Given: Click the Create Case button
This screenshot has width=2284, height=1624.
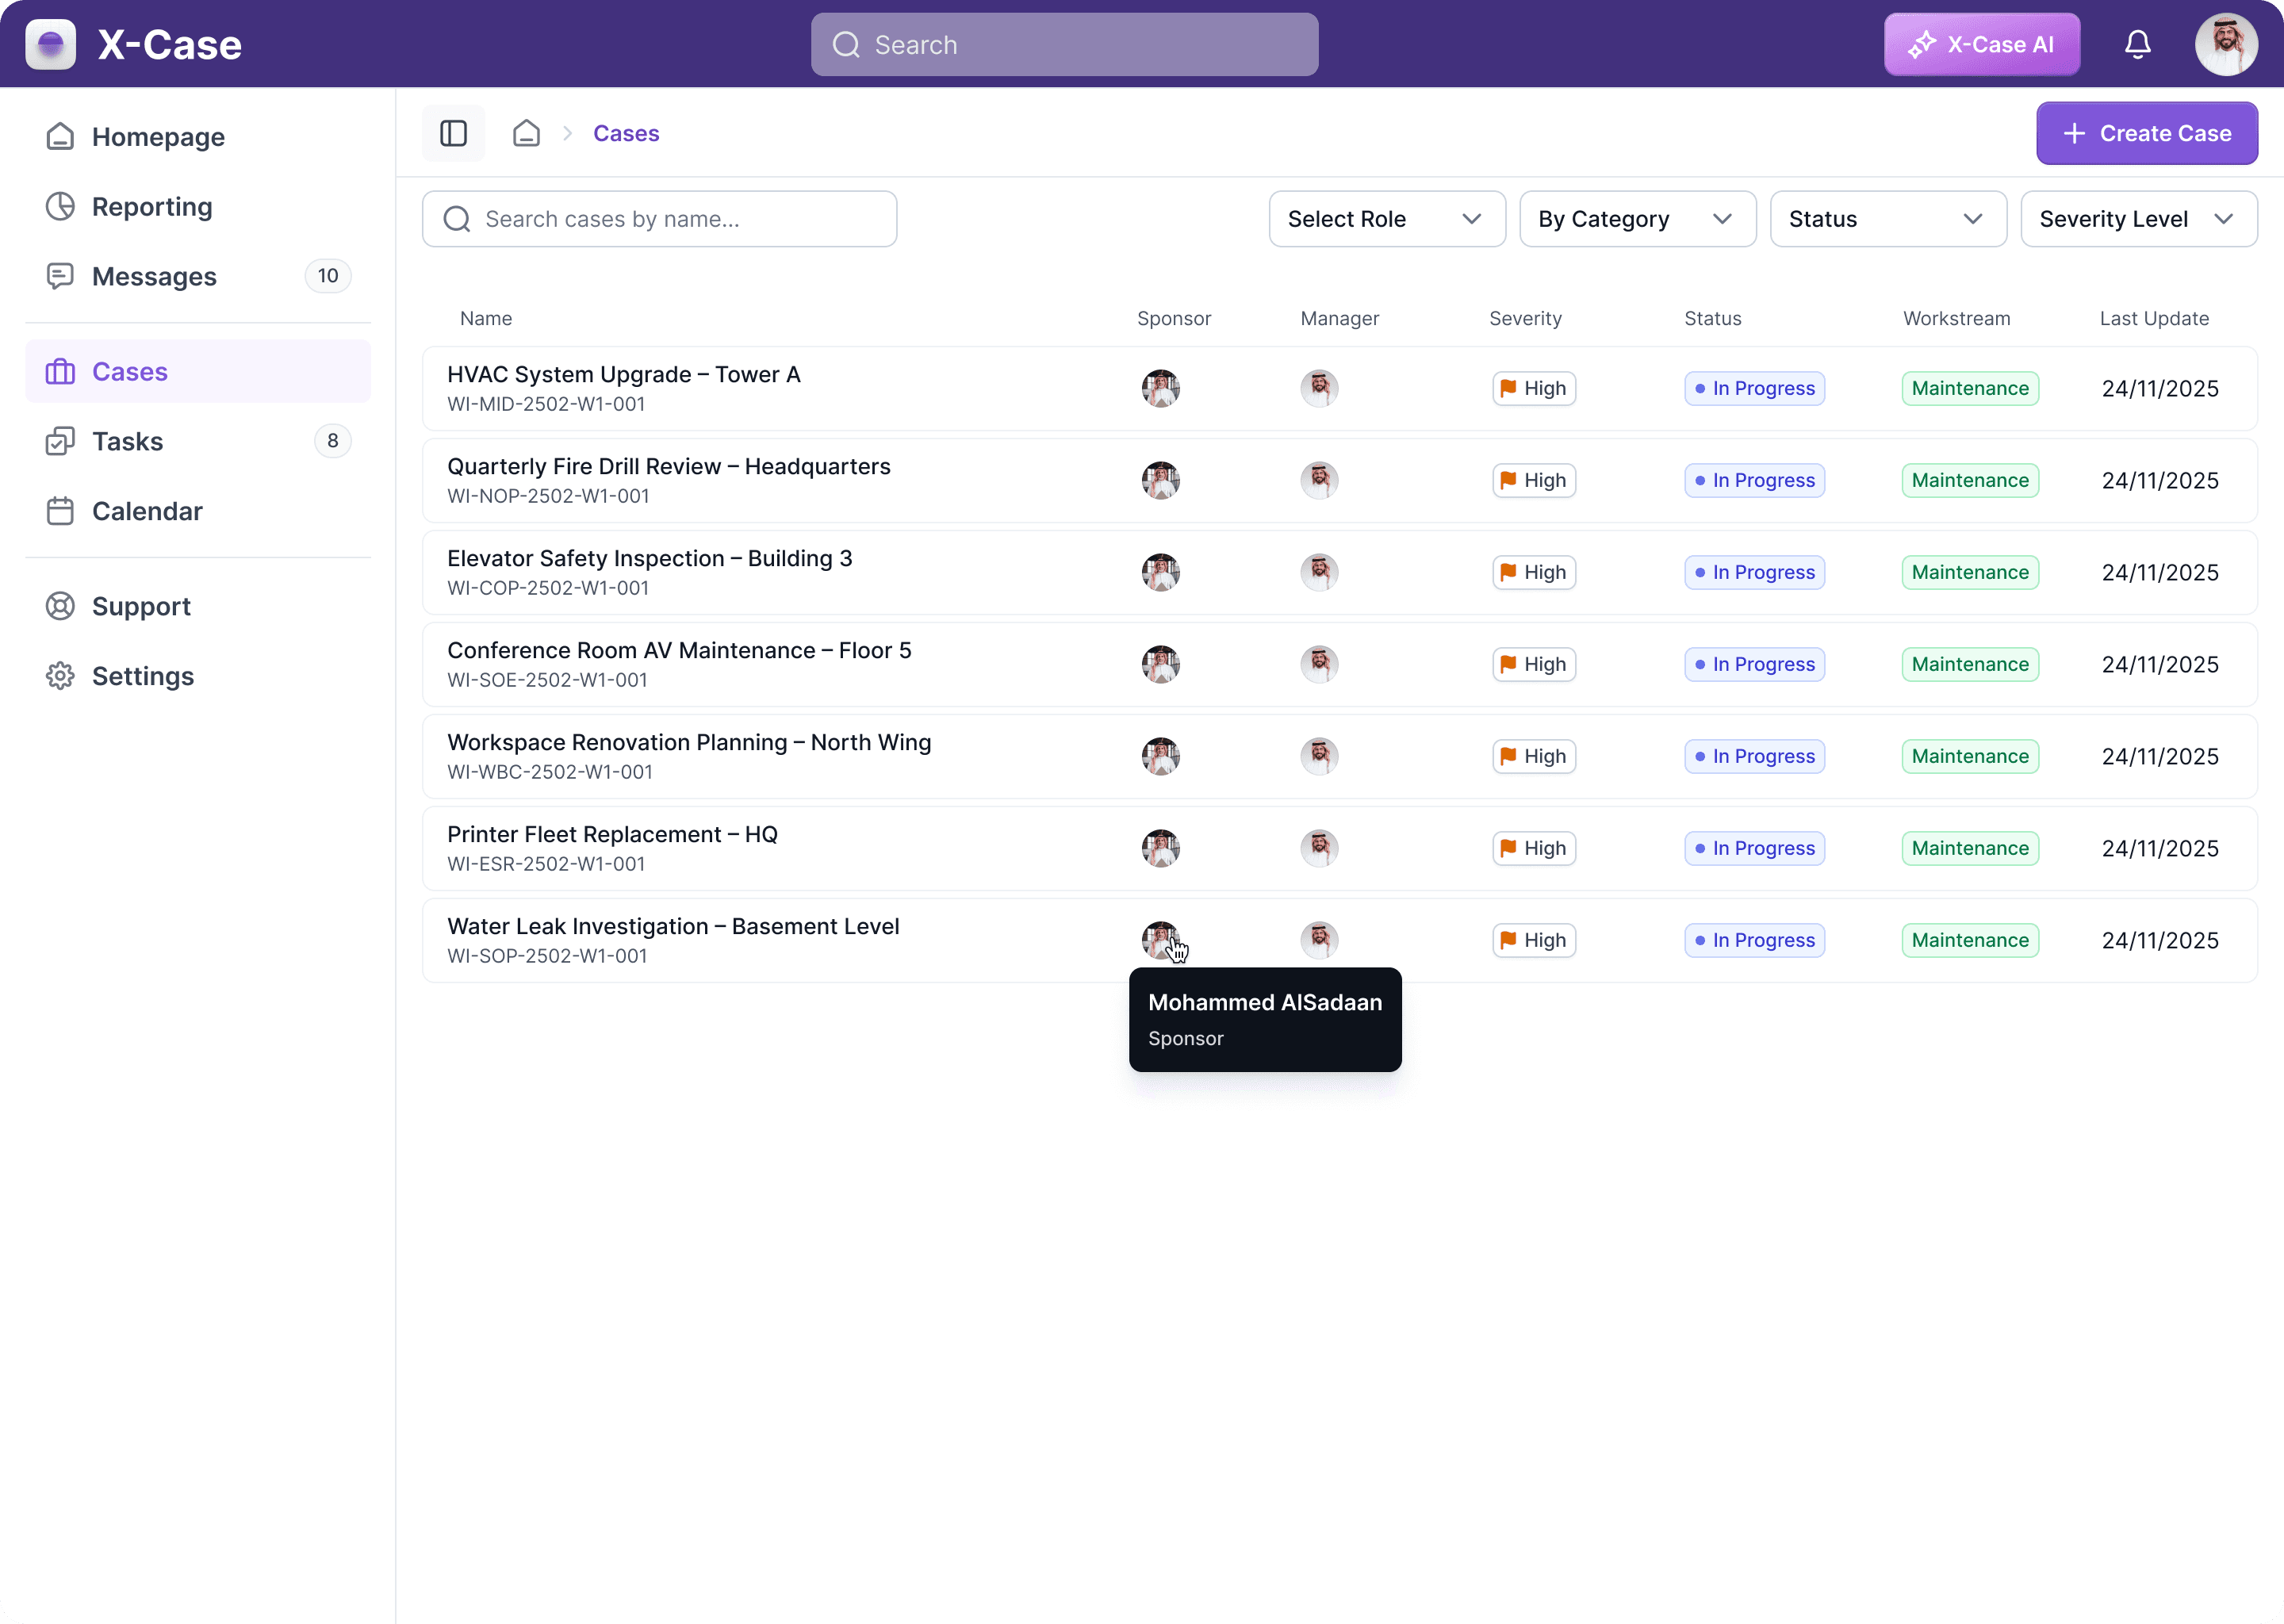Looking at the screenshot, I should point(2146,133).
